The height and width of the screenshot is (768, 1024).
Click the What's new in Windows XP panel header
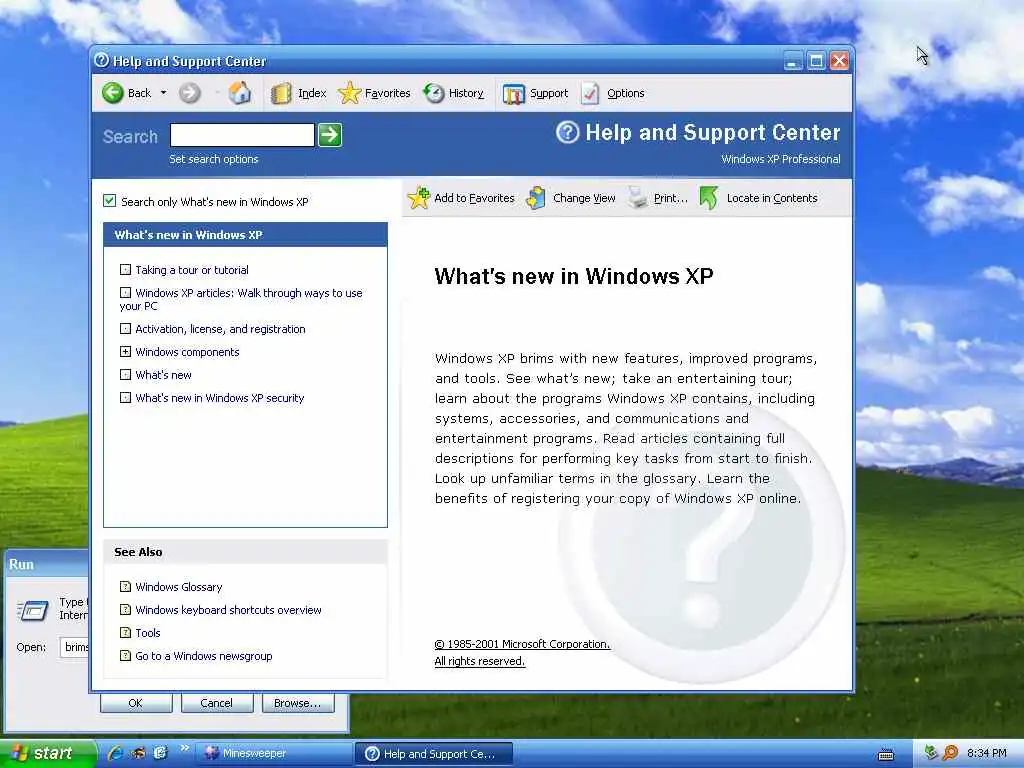pos(246,234)
